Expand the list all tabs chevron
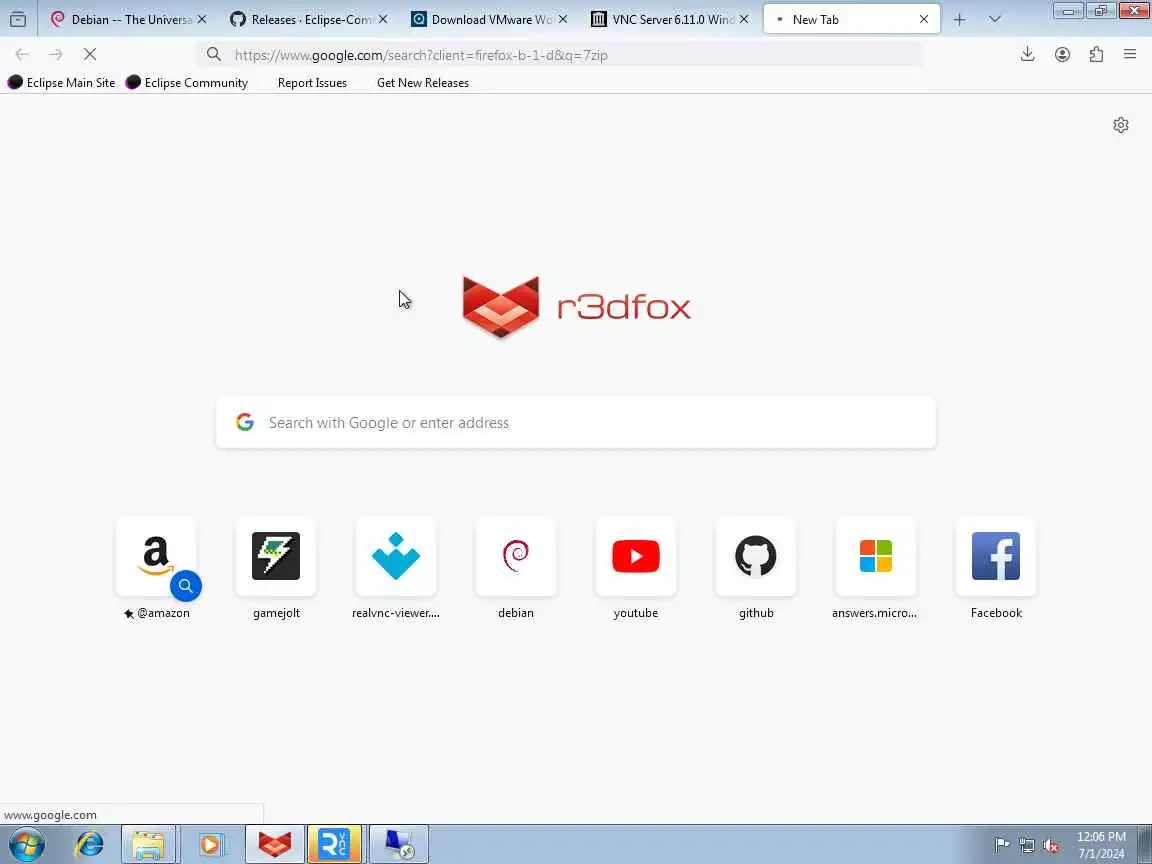1152x864 pixels. [x=995, y=20]
